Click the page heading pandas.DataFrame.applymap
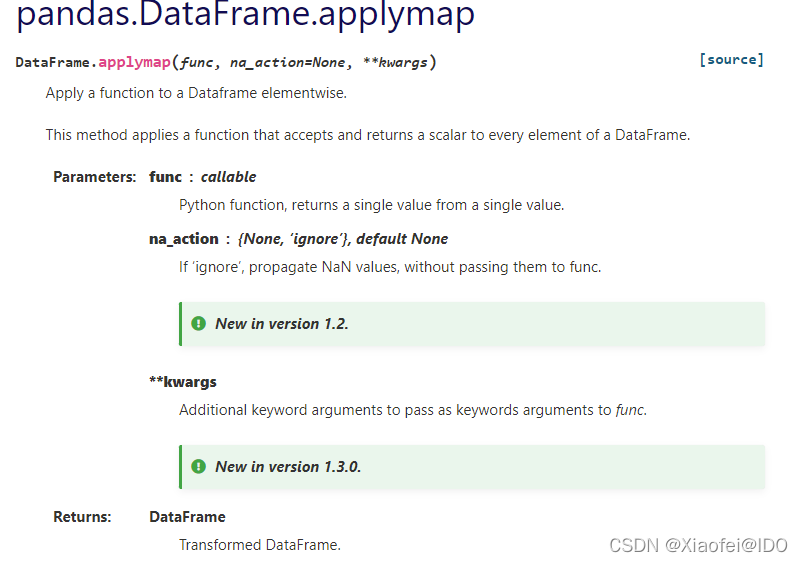The image size is (803, 562). click(x=246, y=14)
